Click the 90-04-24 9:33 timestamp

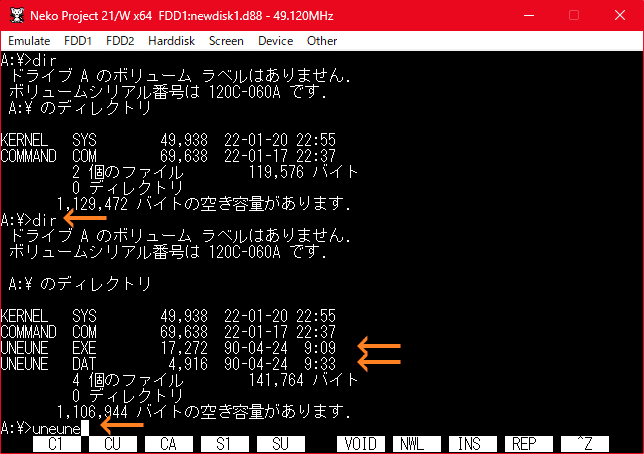coord(280,364)
